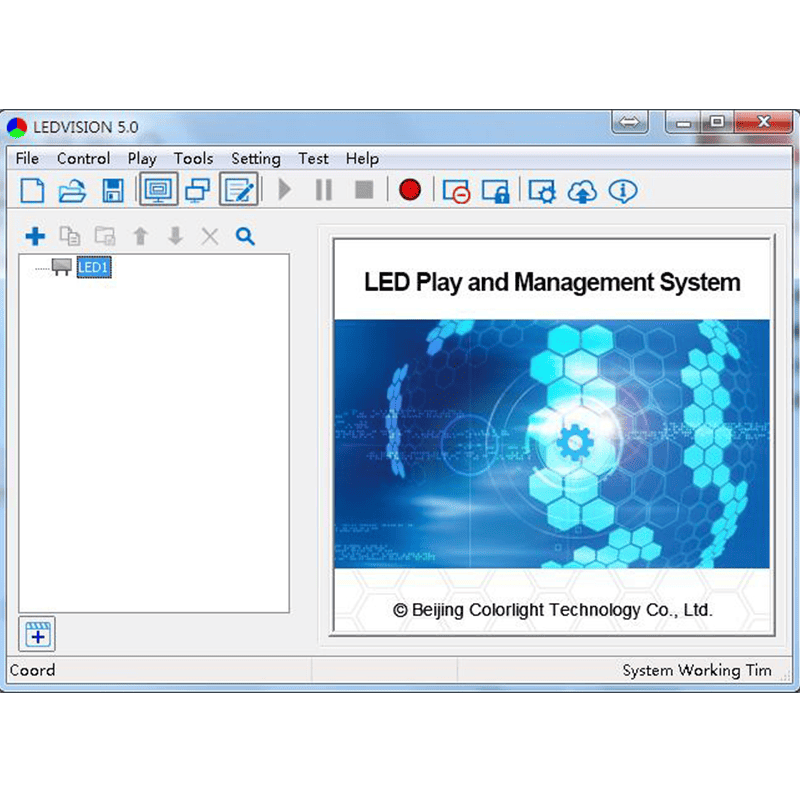Open the Tools menu
The width and height of the screenshot is (800, 800).
click(193, 159)
